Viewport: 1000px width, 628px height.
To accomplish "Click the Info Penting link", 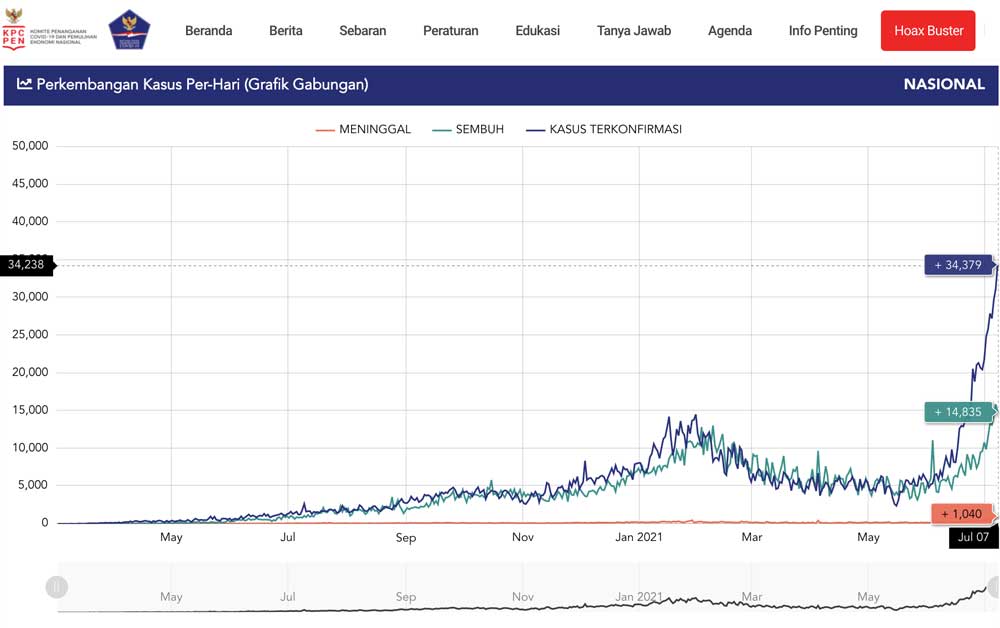I will coord(823,31).
